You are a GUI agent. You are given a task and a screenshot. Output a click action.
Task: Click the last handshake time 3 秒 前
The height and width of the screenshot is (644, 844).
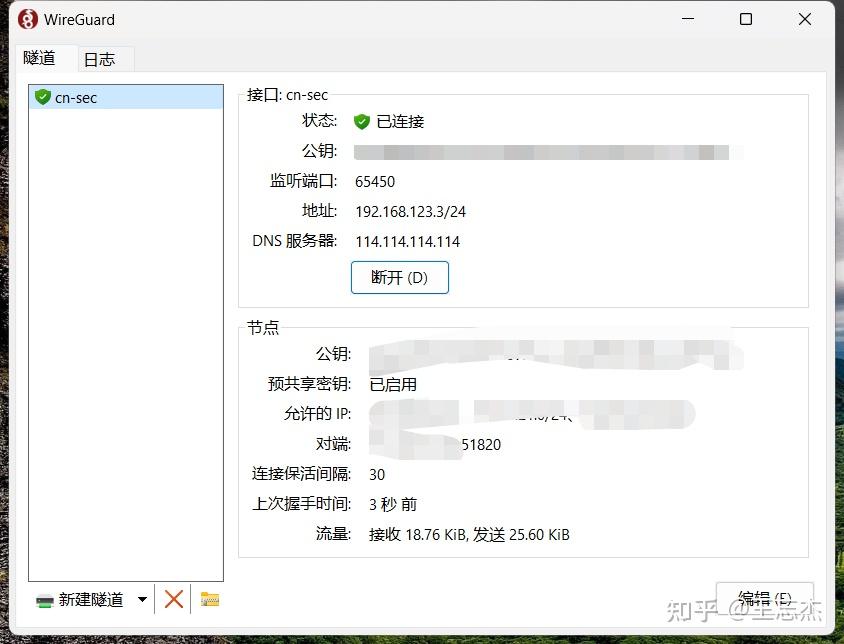coord(392,504)
